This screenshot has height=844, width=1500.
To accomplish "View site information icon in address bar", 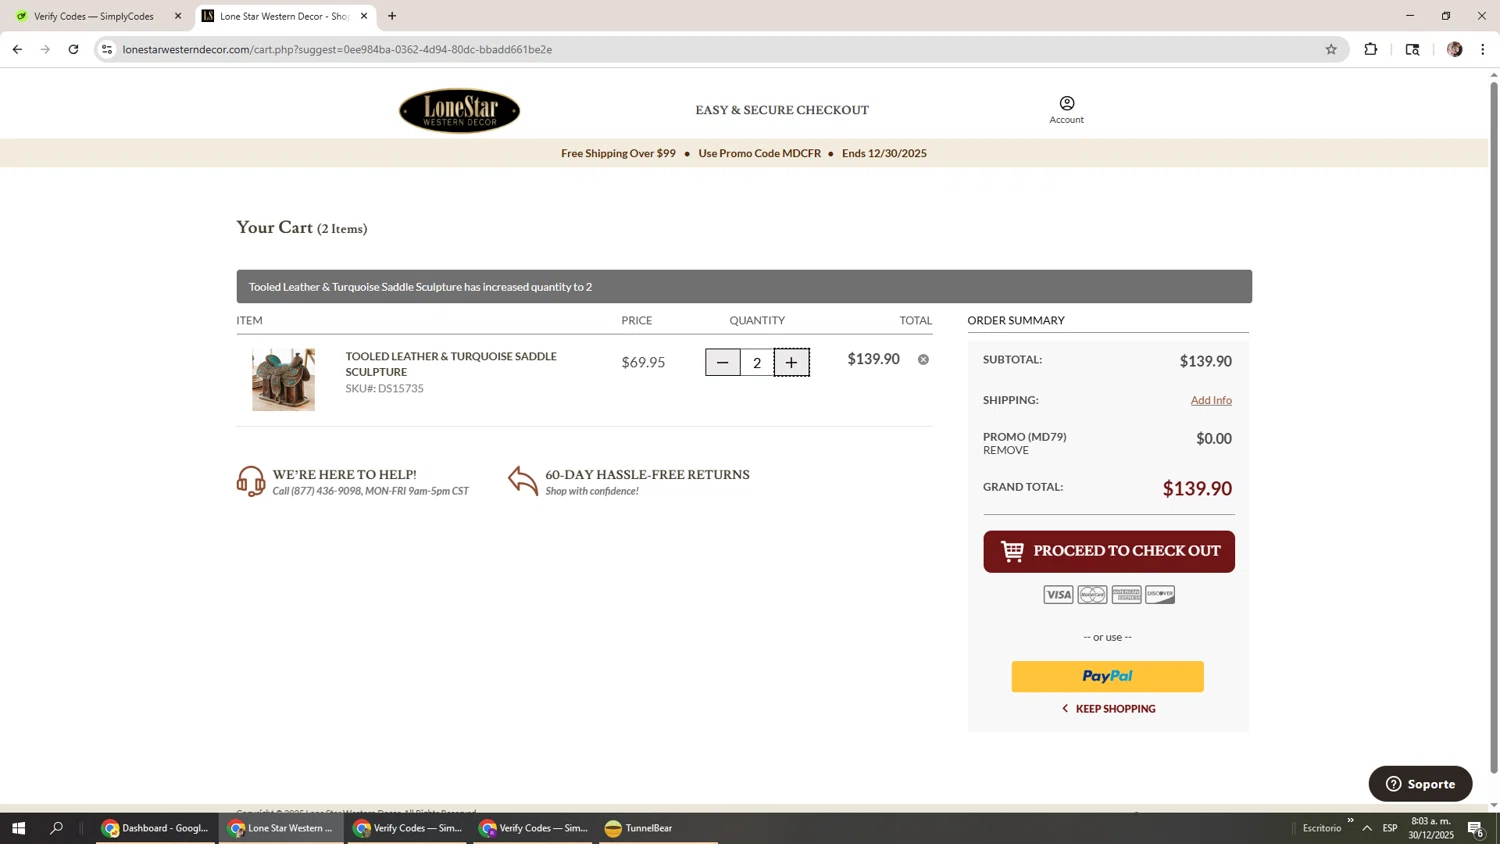I will (x=107, y=49).
